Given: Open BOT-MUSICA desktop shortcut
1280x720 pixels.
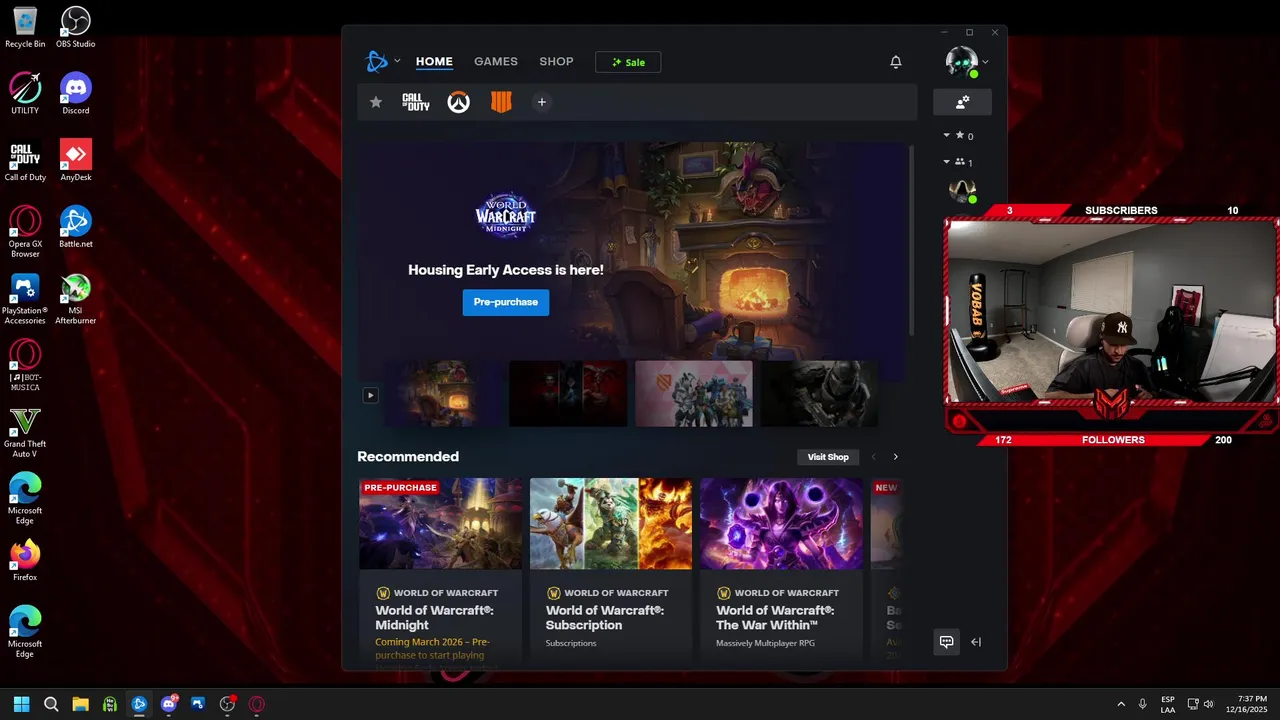Looking at the screenshot, I should click(x=25, y=365).
